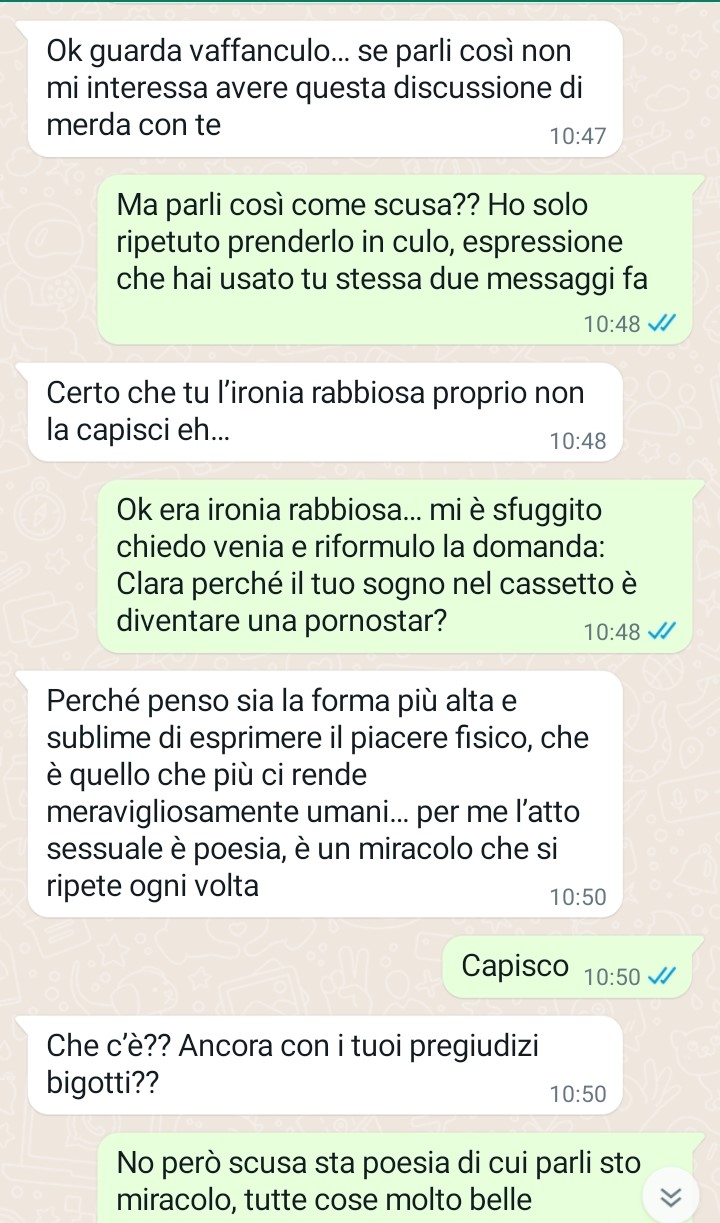This screenshot has height=1223, width=720.
Task: Click 10:48 time below 'due messaggi fa'
Action: click(612, 323)
